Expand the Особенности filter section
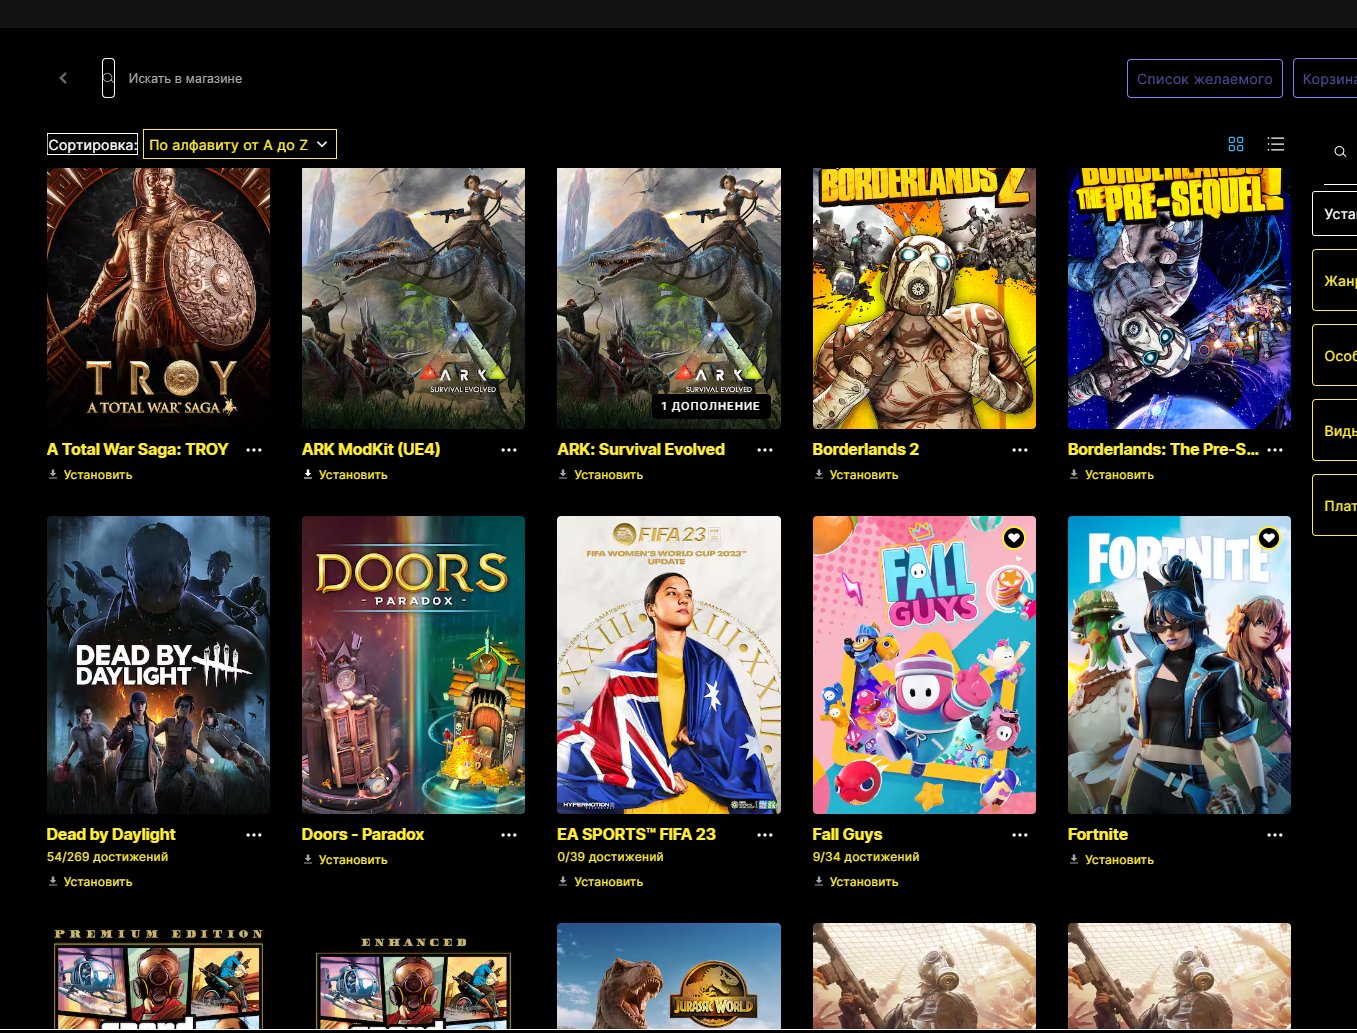 1335,356
